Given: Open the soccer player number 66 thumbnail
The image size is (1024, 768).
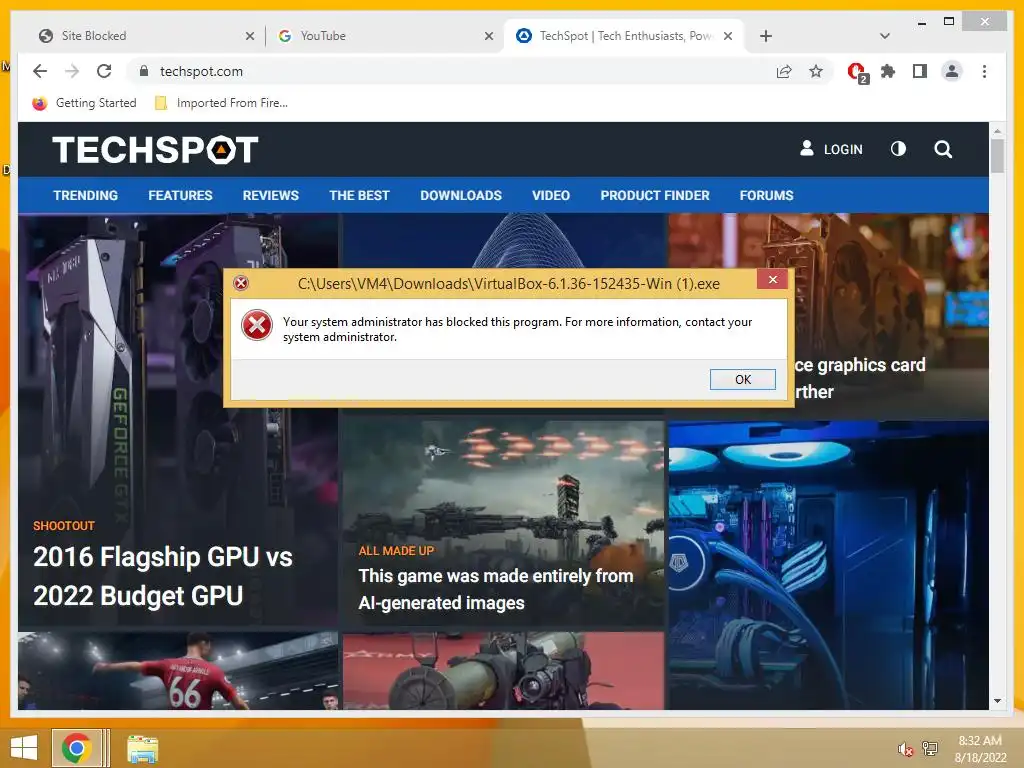Looking at the screenshot, I should [x=178, y=671].
